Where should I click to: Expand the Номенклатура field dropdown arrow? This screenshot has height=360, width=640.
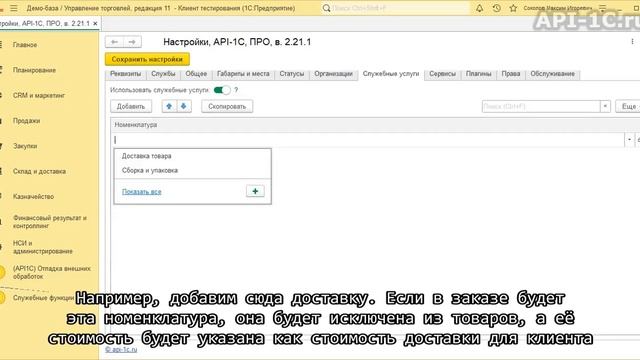click(x=629, y=140)
